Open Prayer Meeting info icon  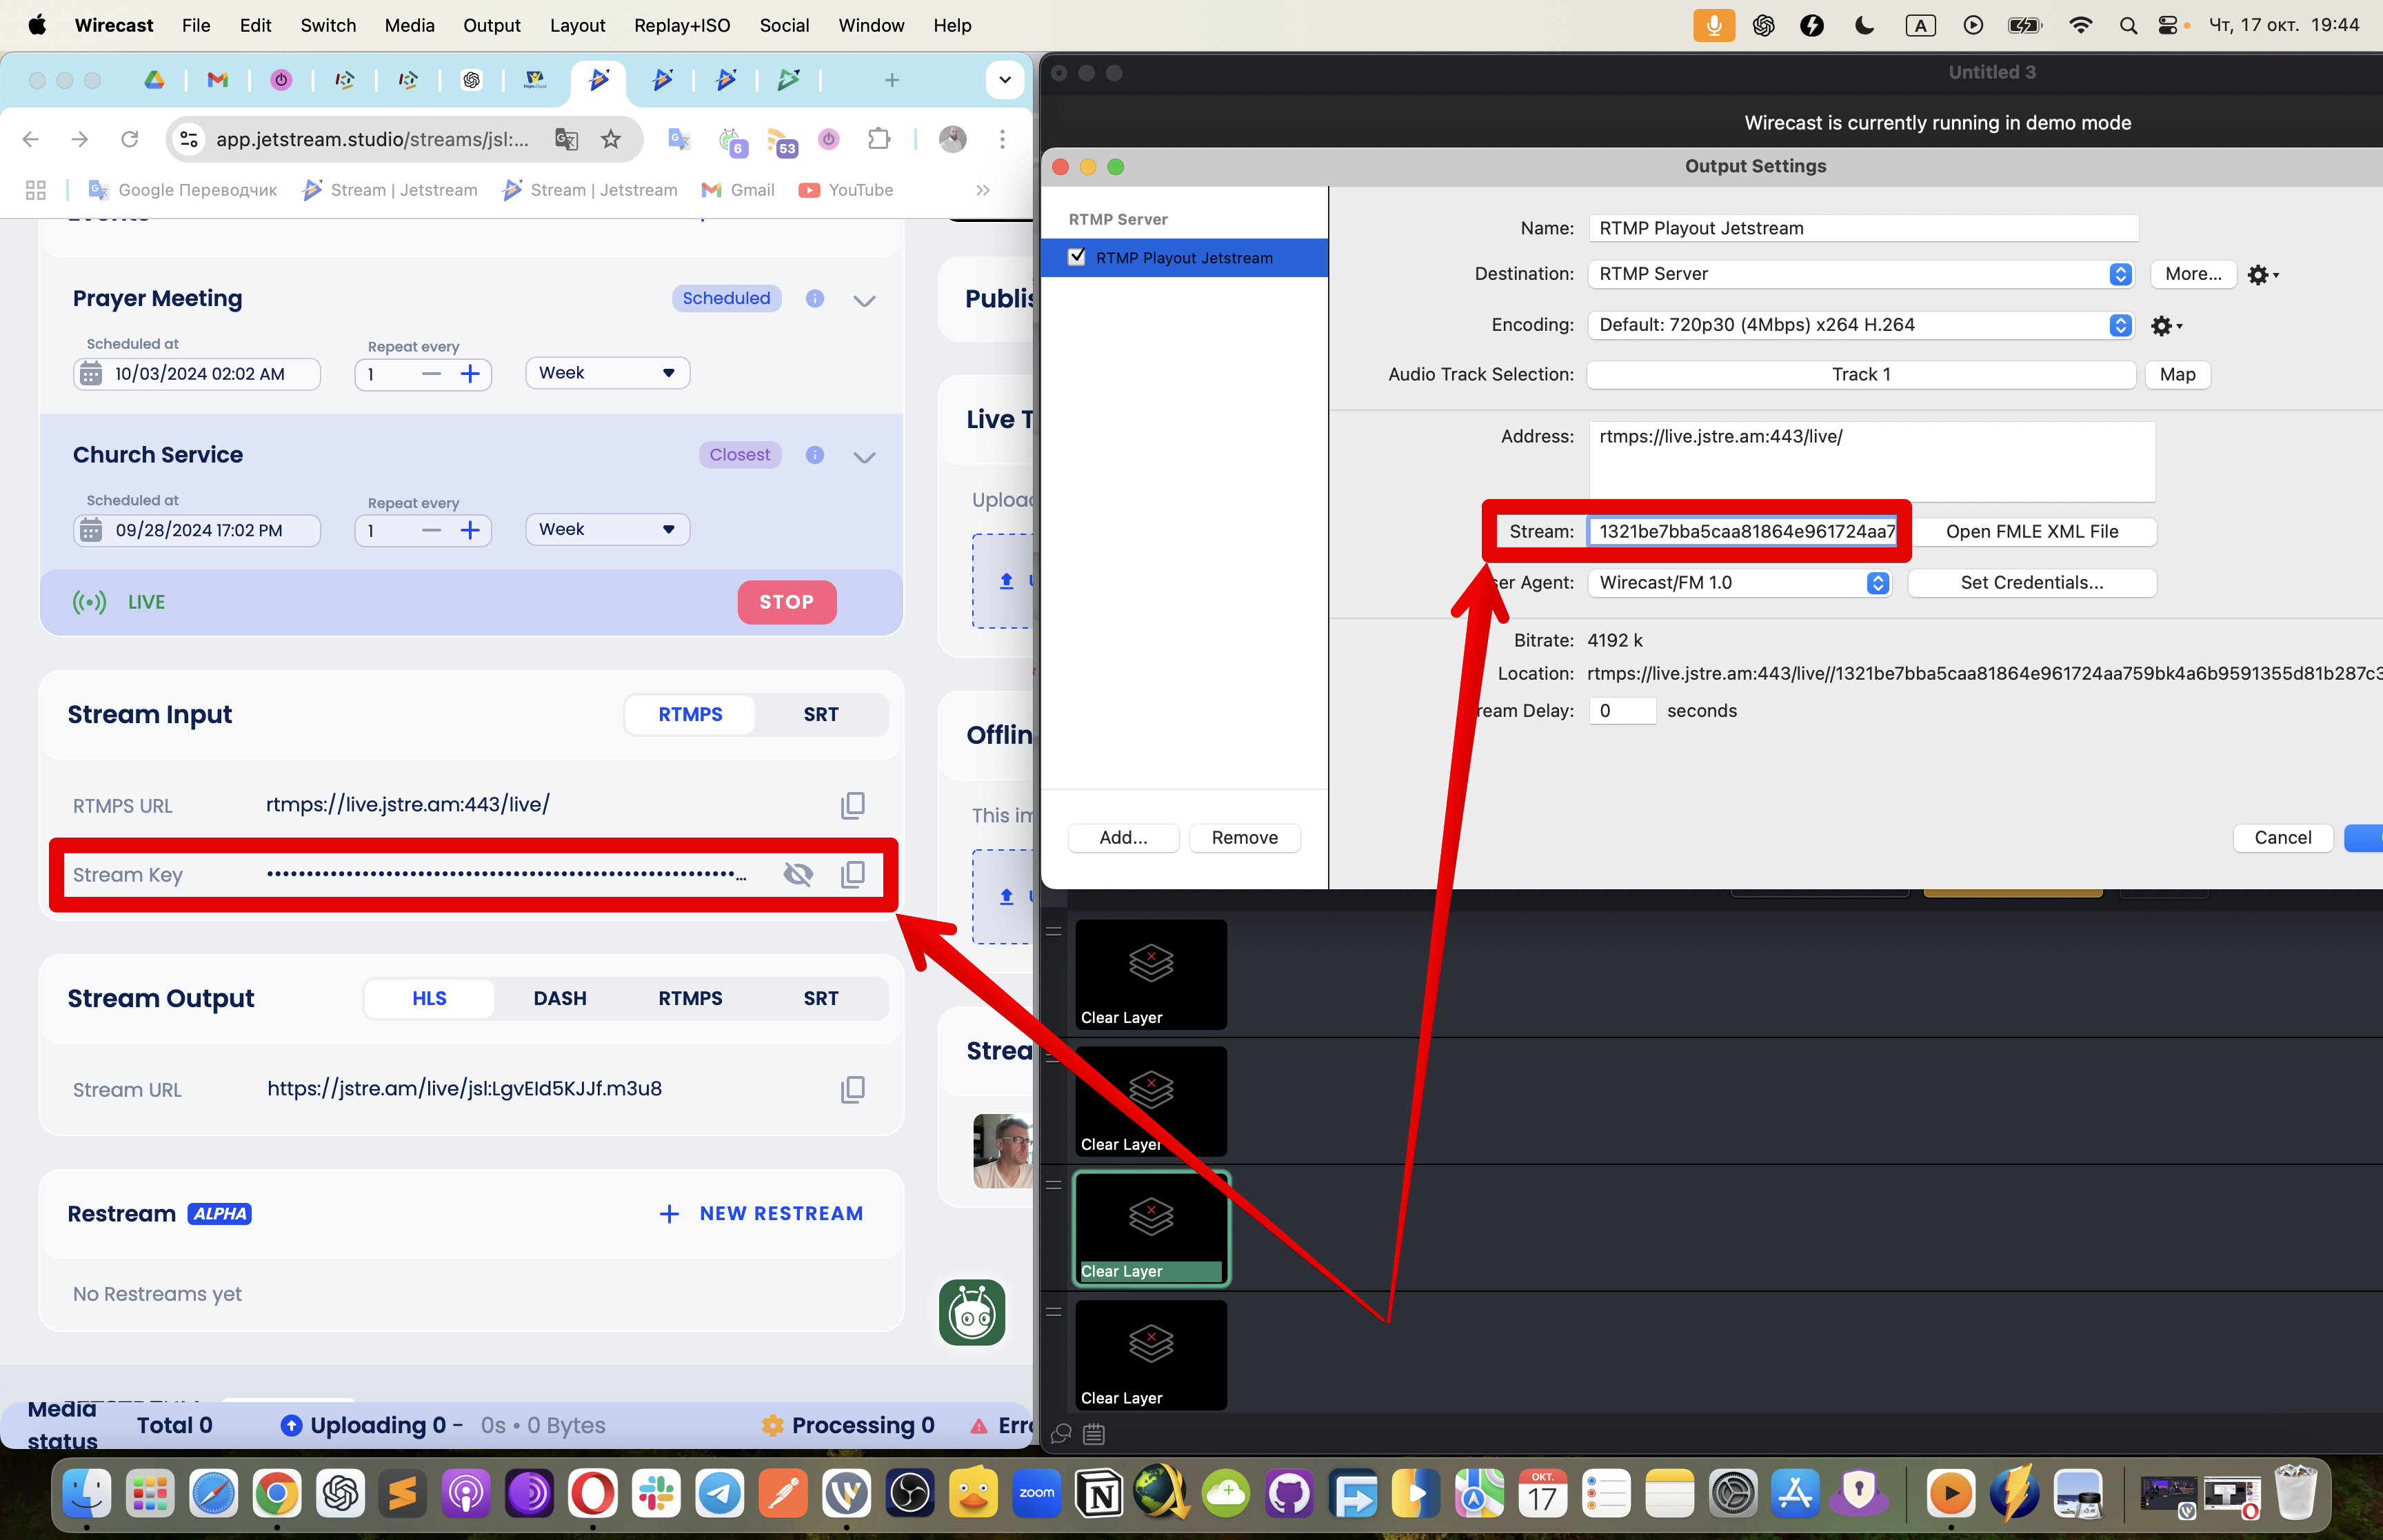point(815,298)
